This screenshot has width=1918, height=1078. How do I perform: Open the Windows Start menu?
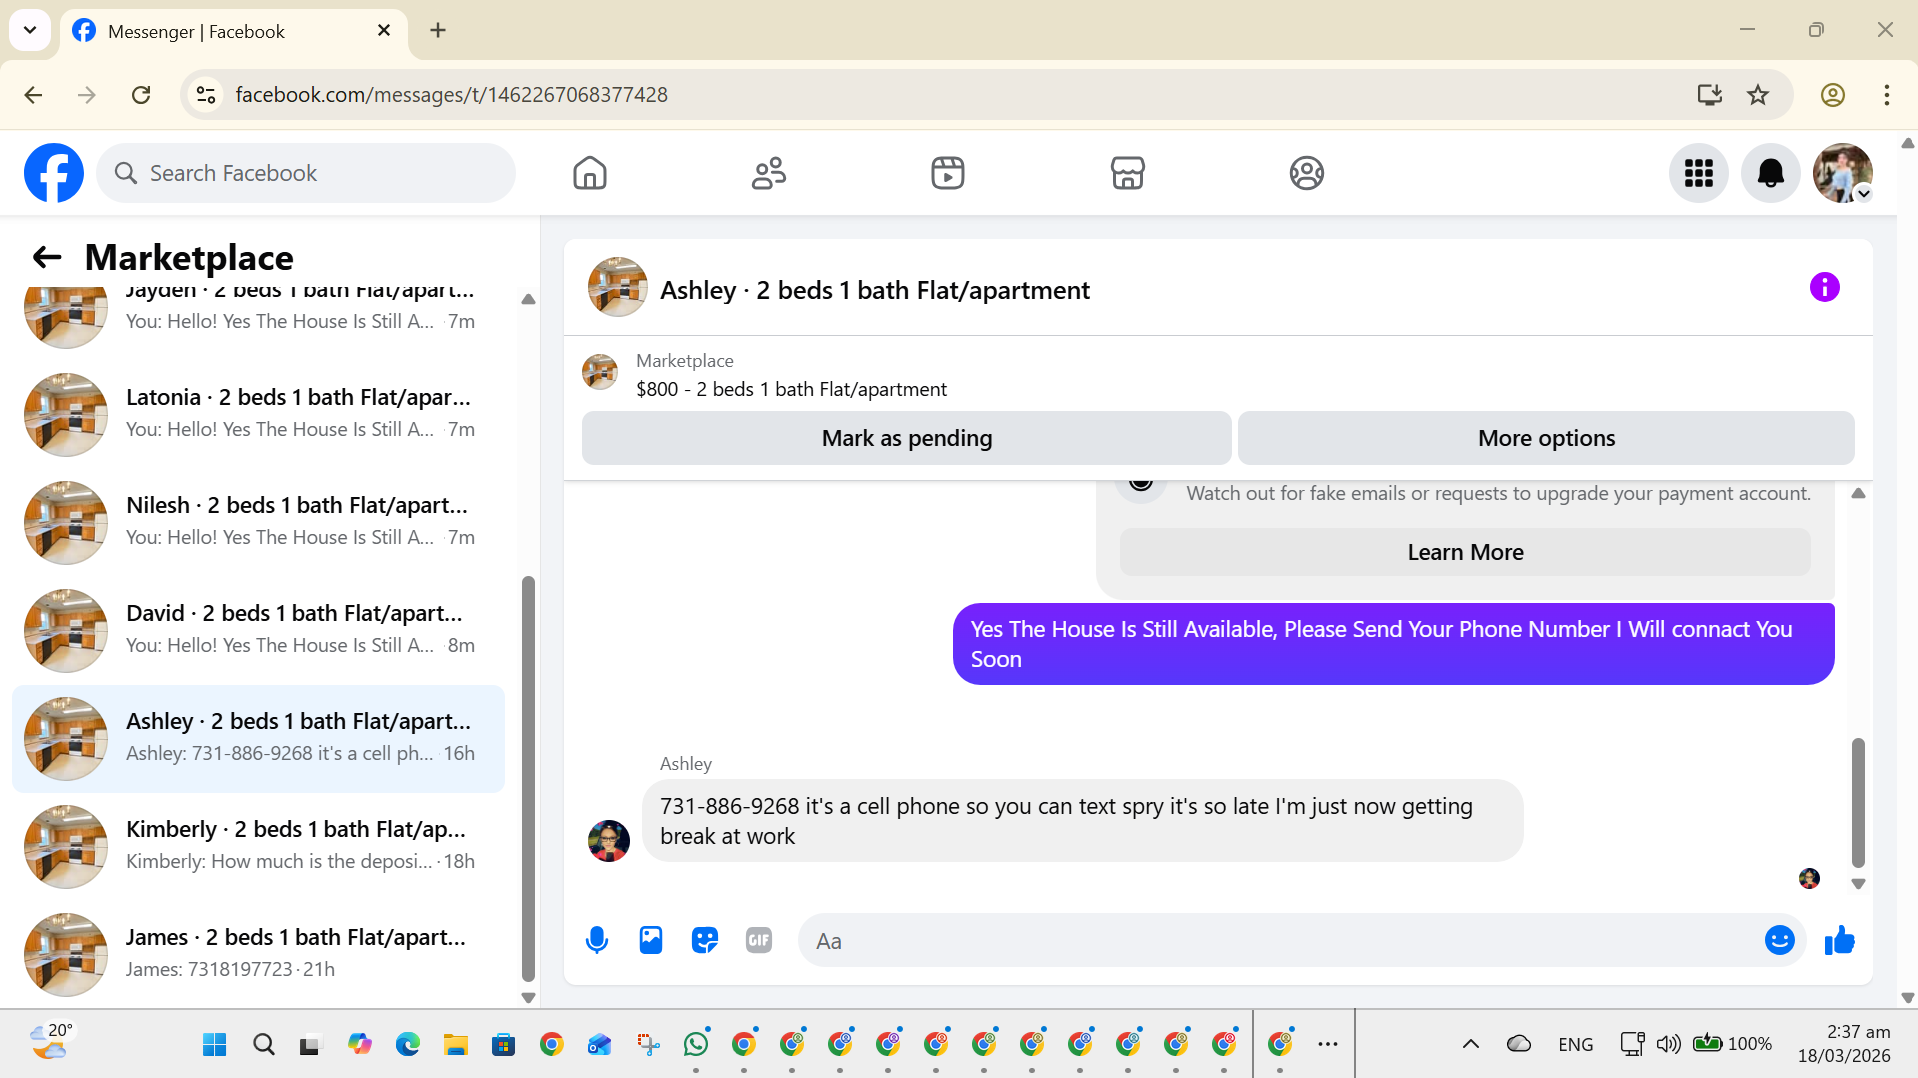coord(214,1045)
